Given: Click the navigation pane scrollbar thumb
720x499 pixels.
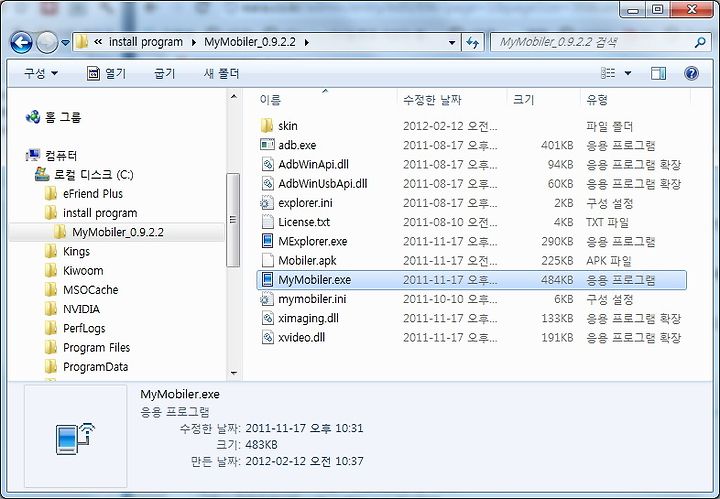Looking at the screenshot, I should click(233, 219).
